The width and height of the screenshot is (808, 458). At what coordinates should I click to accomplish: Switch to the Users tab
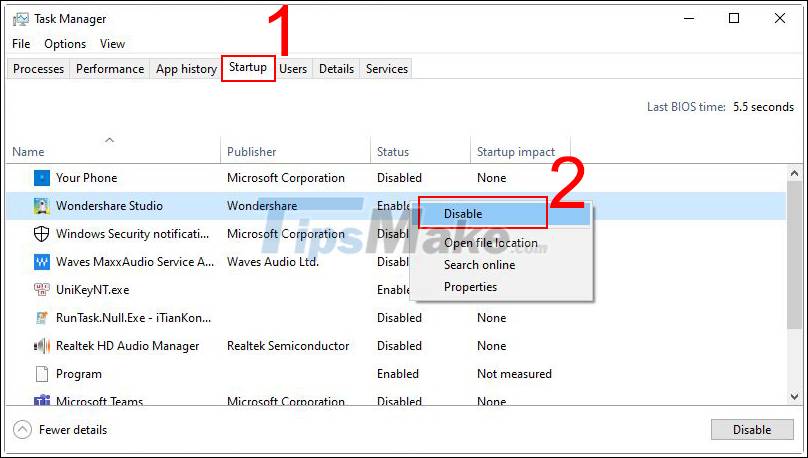click(293, 69)
